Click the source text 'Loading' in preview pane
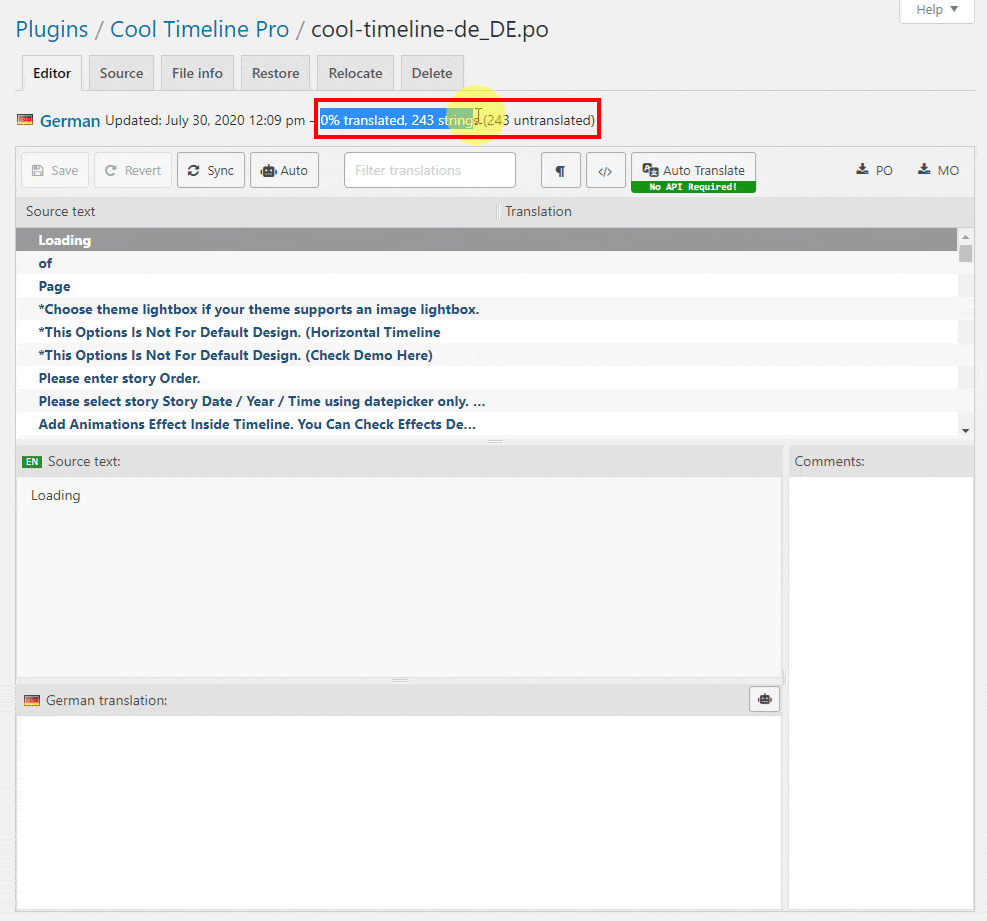Image resolution: width=987 pixels, height=921 pixels. pos(55,496)
